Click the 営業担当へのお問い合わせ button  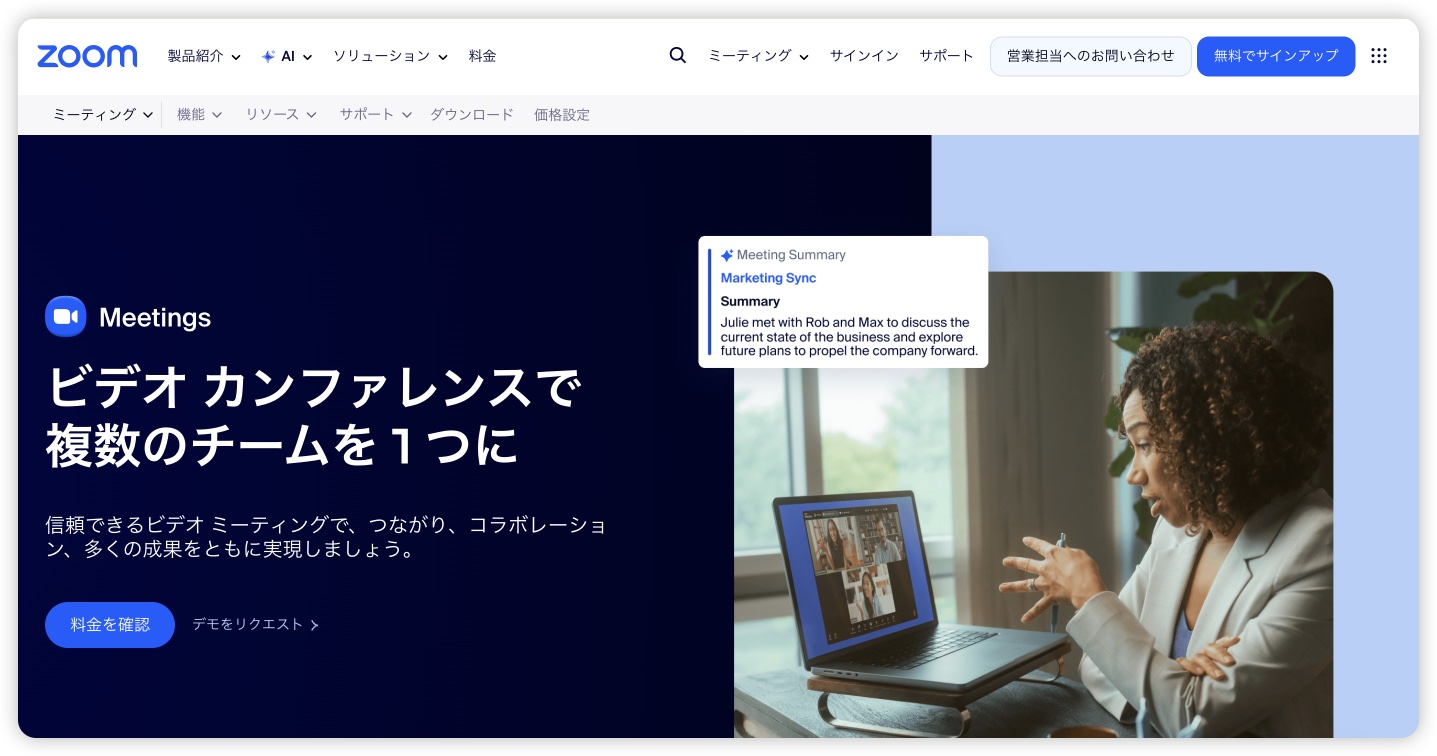[1090, 56]
